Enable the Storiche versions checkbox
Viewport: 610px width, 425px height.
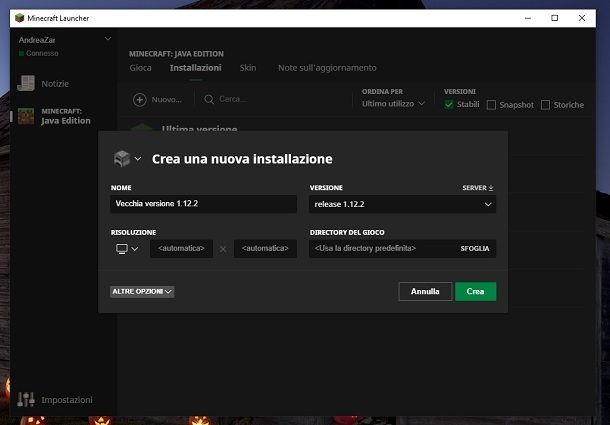click(545, 105)
